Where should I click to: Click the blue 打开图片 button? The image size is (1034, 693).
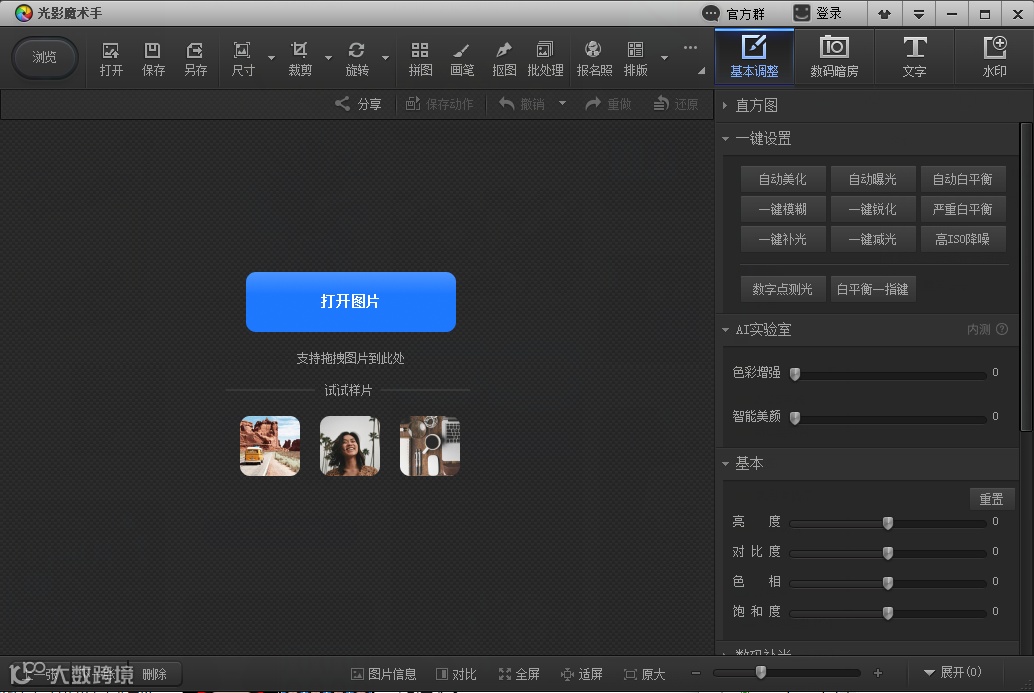point(351,301)
